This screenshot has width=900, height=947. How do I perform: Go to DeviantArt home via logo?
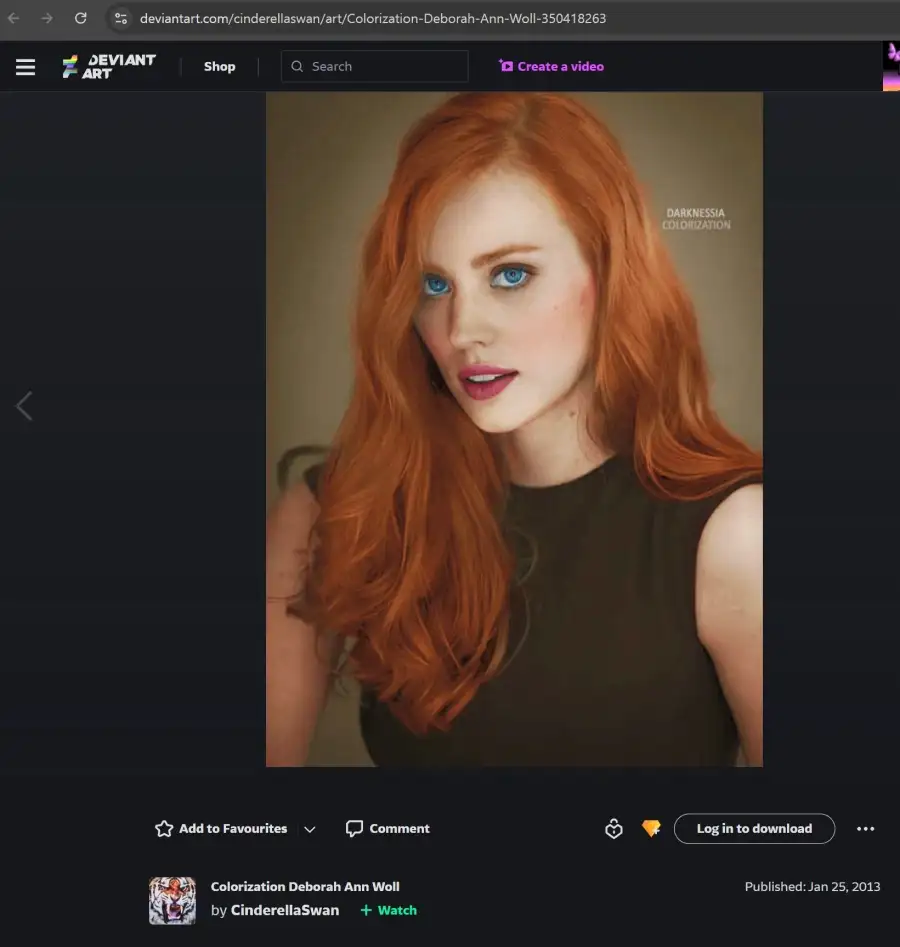pos(109,66)
